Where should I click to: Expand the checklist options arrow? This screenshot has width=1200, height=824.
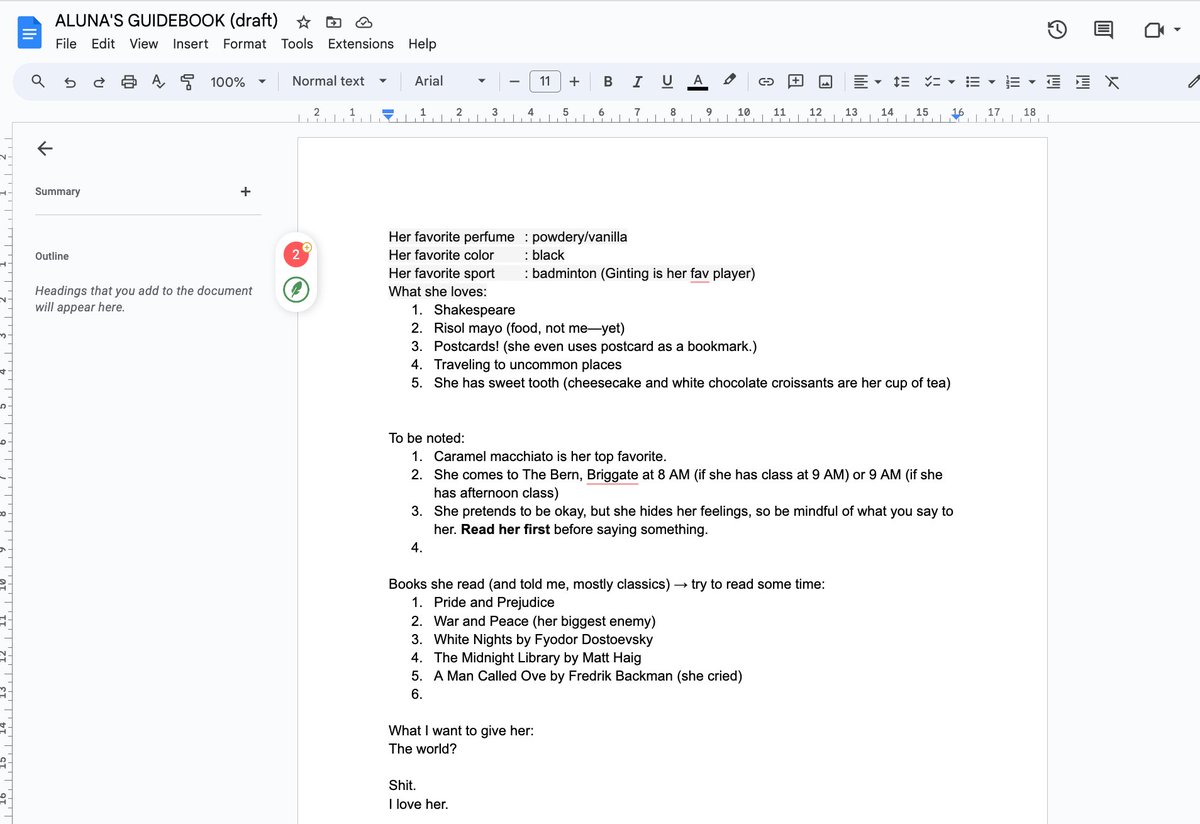coord(951,82)
